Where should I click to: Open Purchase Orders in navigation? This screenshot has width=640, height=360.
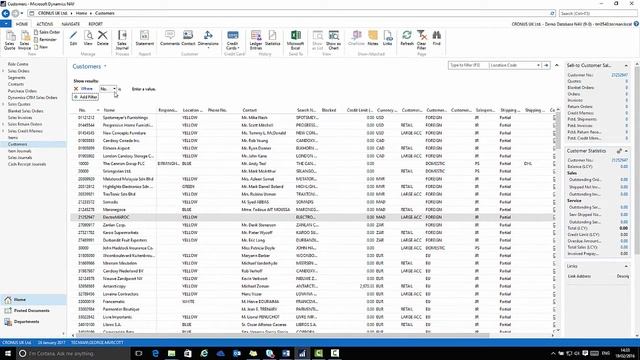pyautogui.click(x=22, y=91)
